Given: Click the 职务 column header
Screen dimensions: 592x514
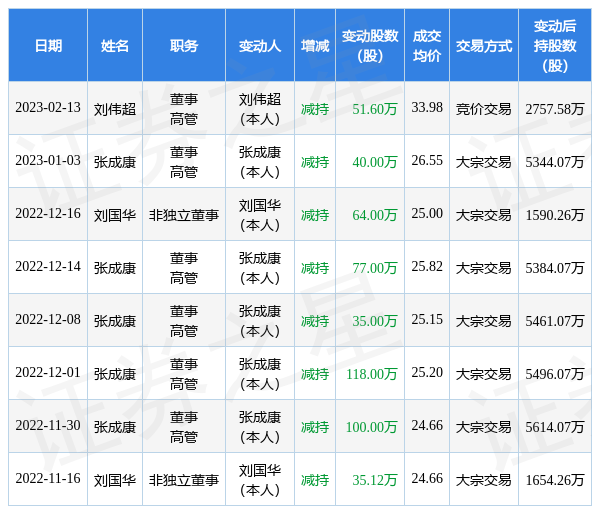Looking at the screenshot, I should tap(184, 46).
